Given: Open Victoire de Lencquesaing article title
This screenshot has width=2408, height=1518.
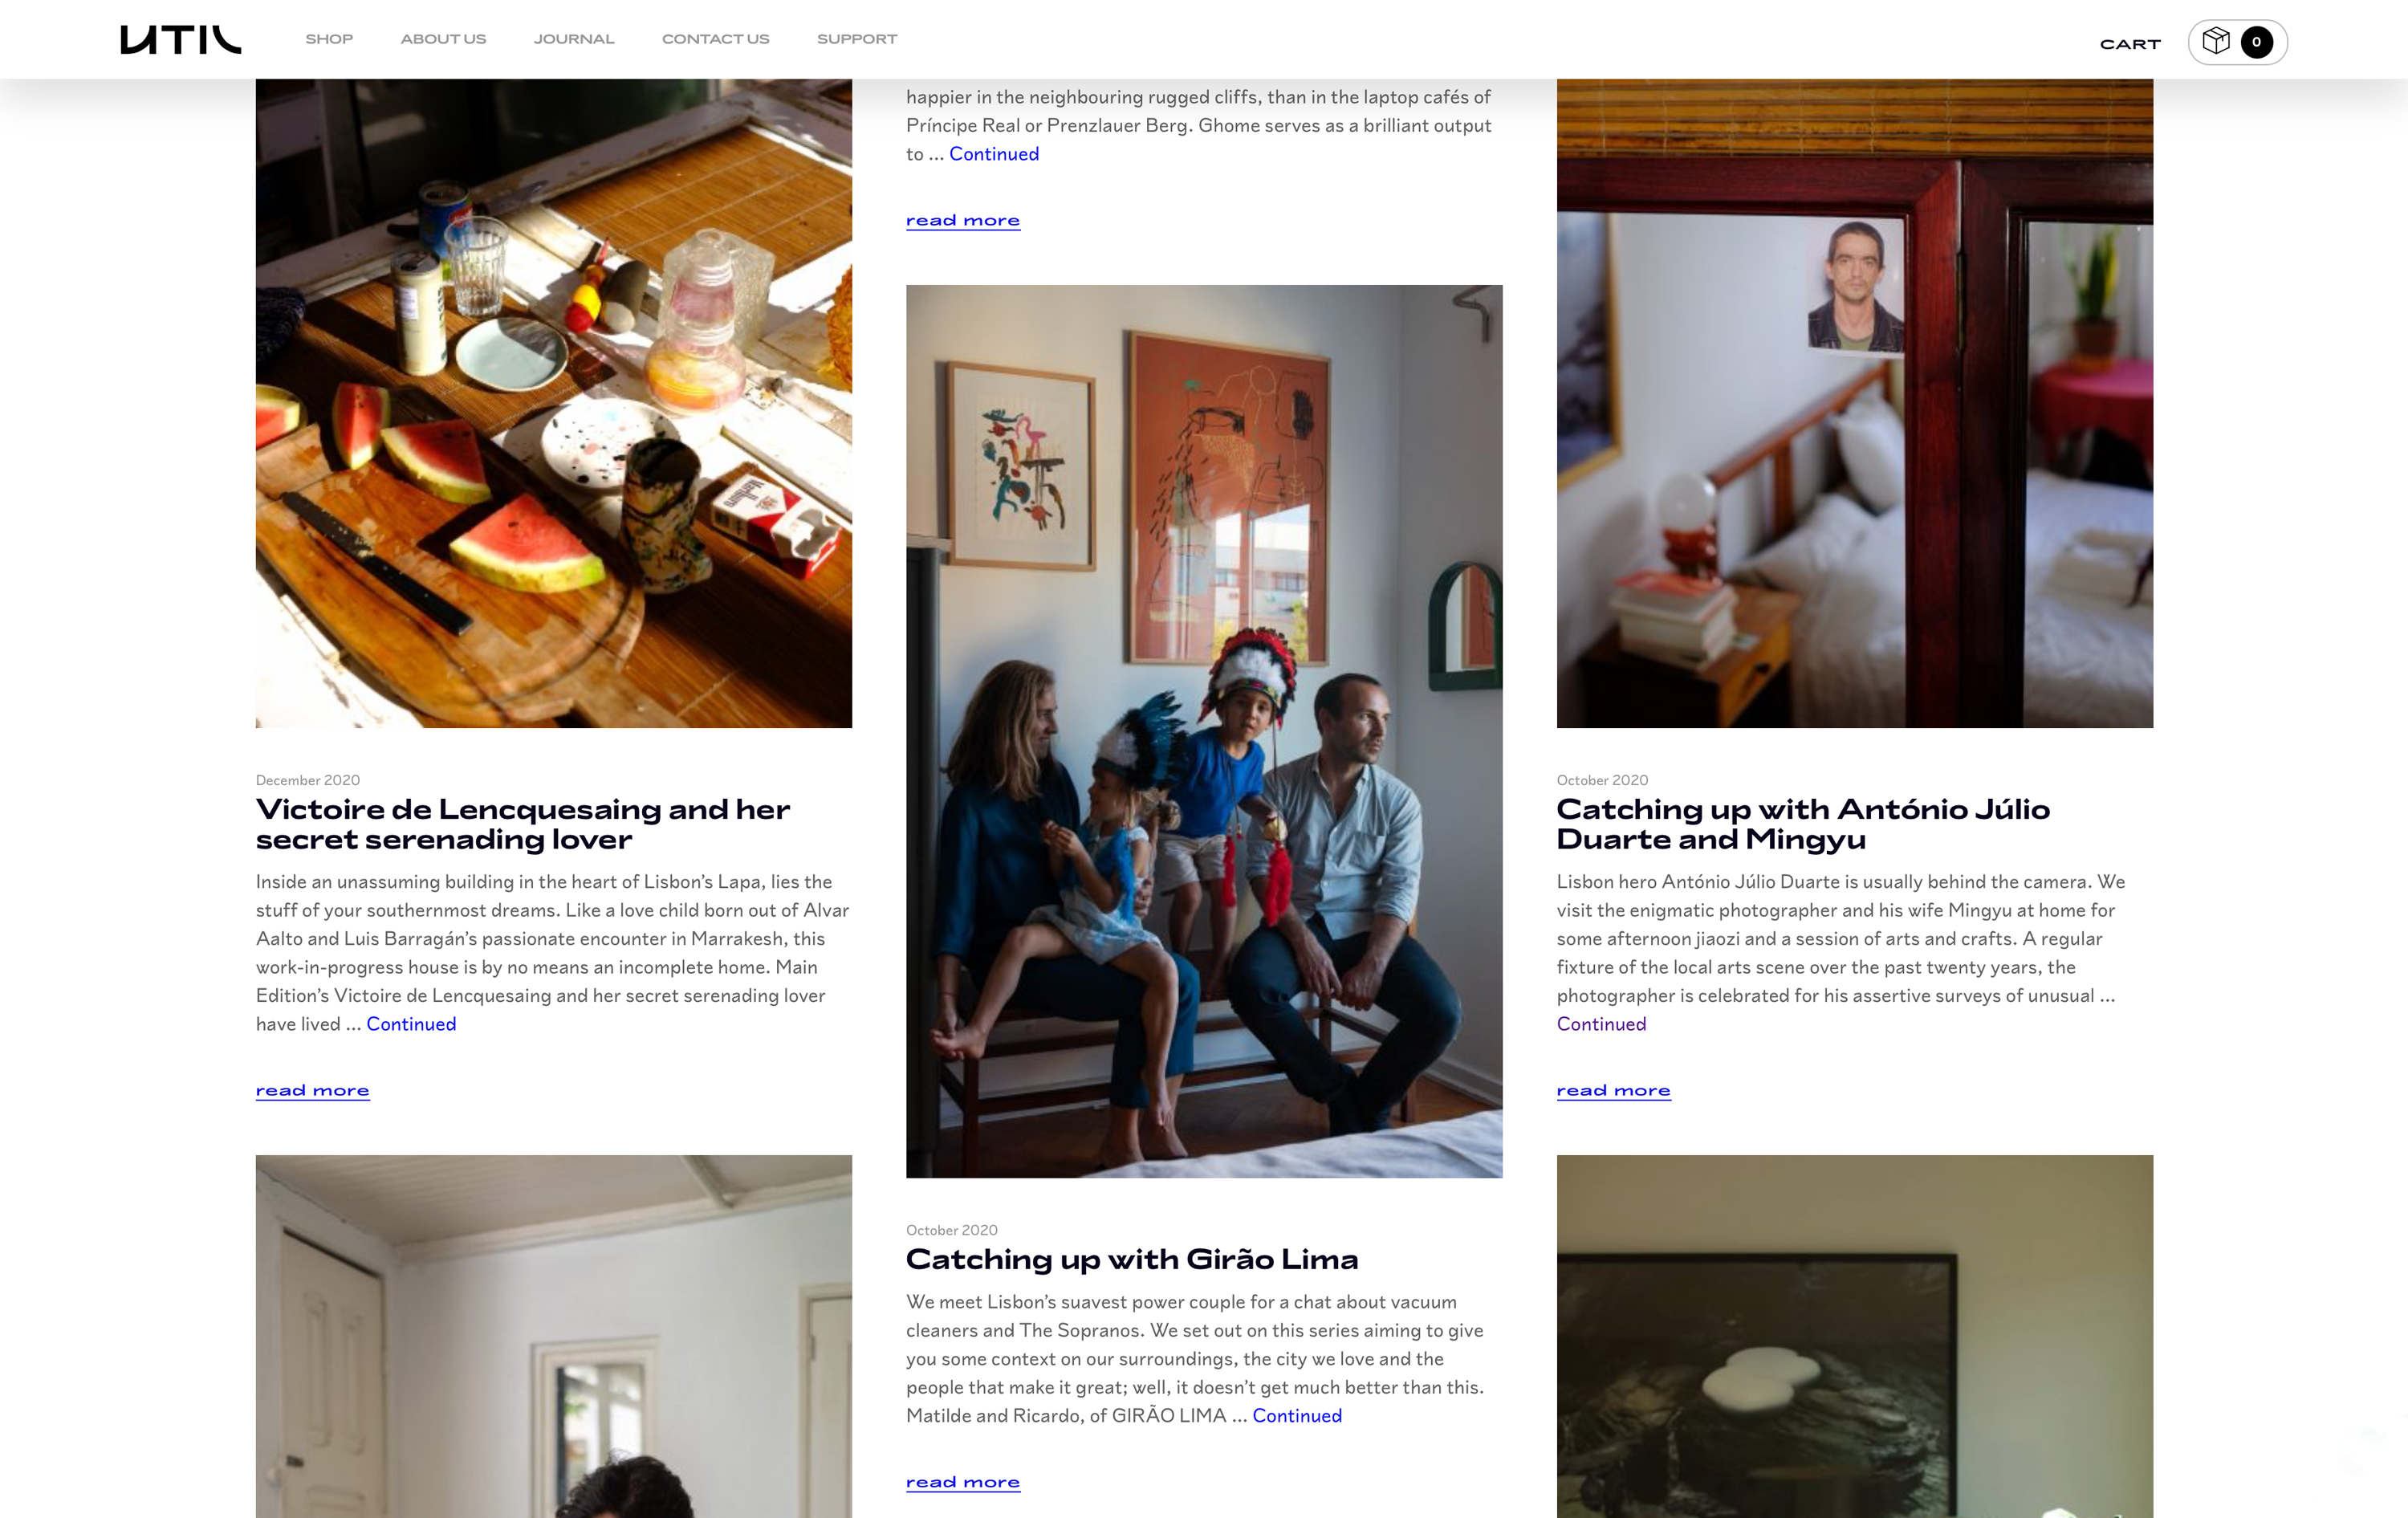Looking at the screenshot, I should click(x=523, y=824).
